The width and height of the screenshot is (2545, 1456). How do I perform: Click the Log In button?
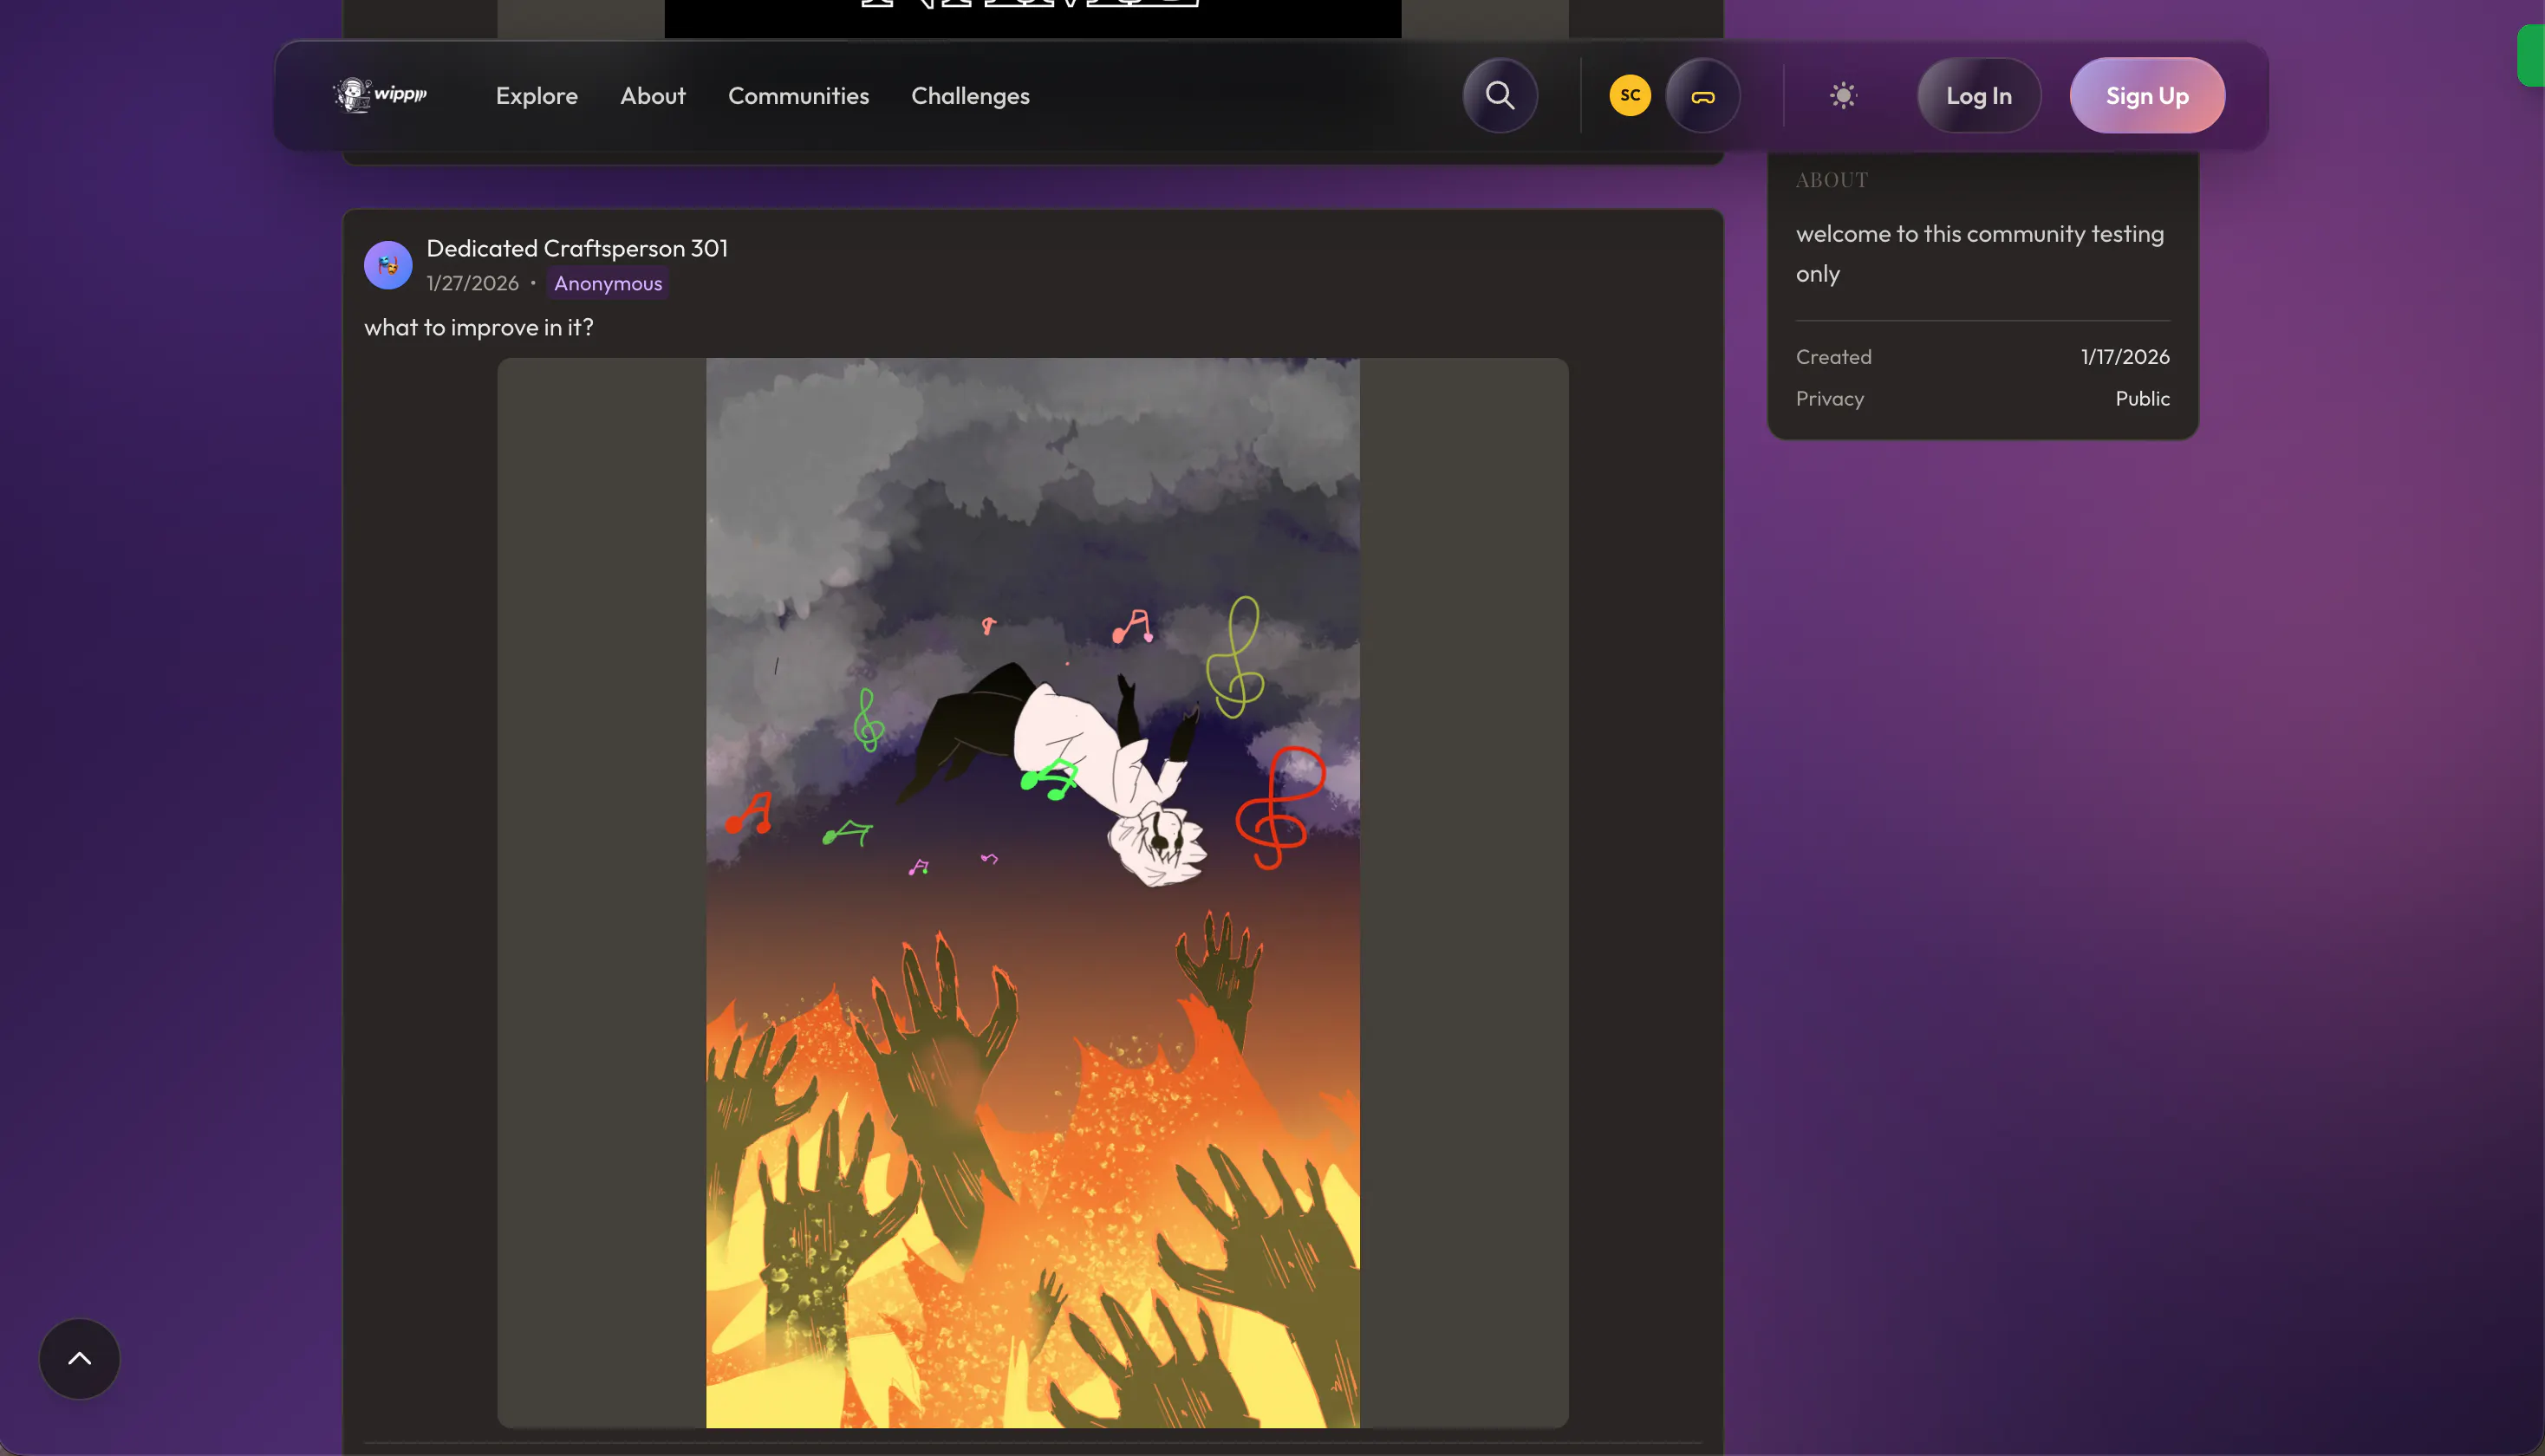pos(1978,95)
